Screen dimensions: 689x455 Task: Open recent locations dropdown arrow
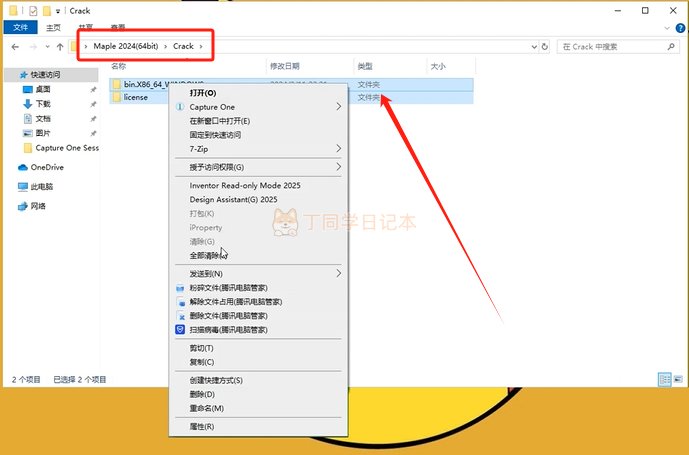47,47
